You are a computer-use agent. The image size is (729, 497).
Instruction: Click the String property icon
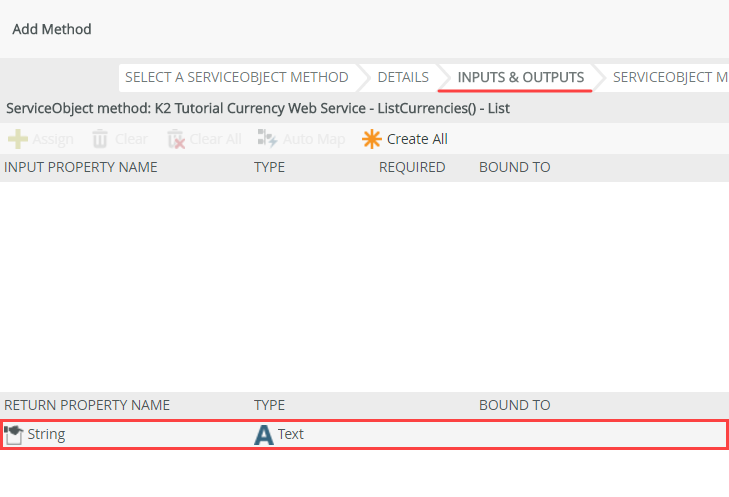pyautogui.click(x=14, y=434)
